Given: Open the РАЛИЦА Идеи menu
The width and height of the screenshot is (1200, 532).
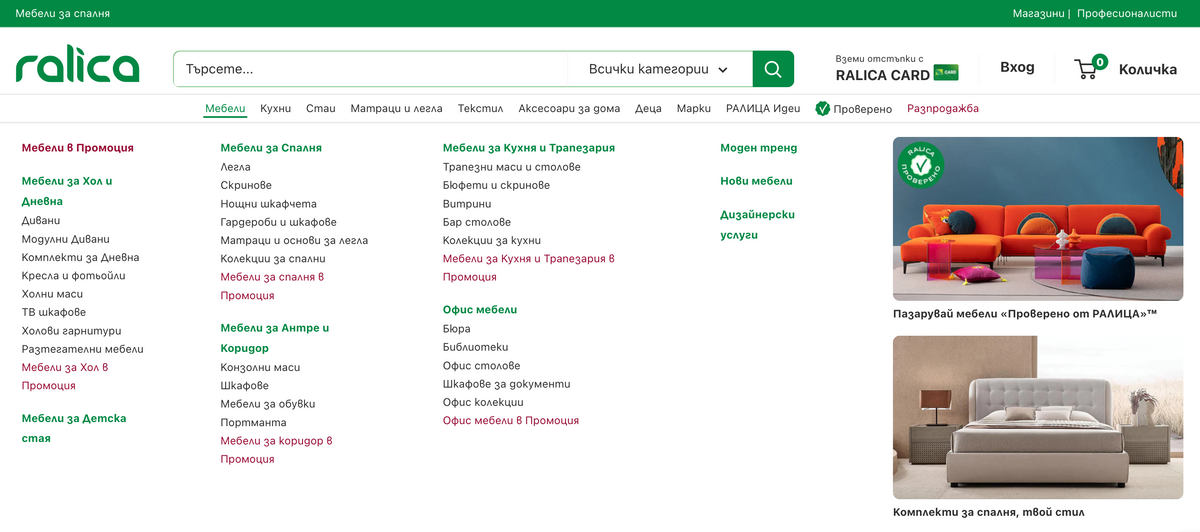Looking at the screenshot, I should (763, 108).
